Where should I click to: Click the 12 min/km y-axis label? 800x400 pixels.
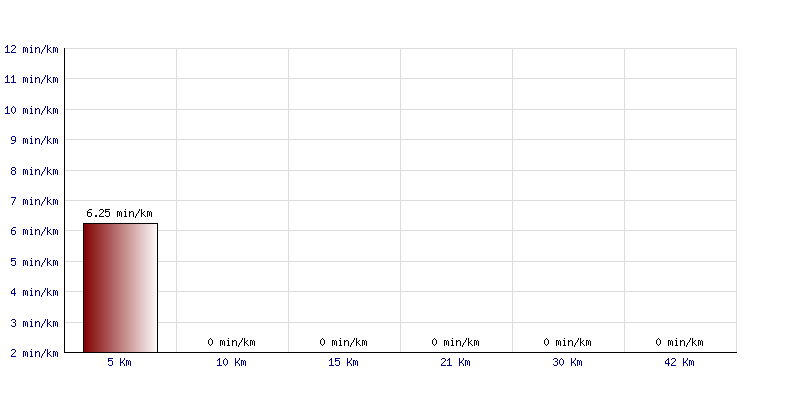31,49
